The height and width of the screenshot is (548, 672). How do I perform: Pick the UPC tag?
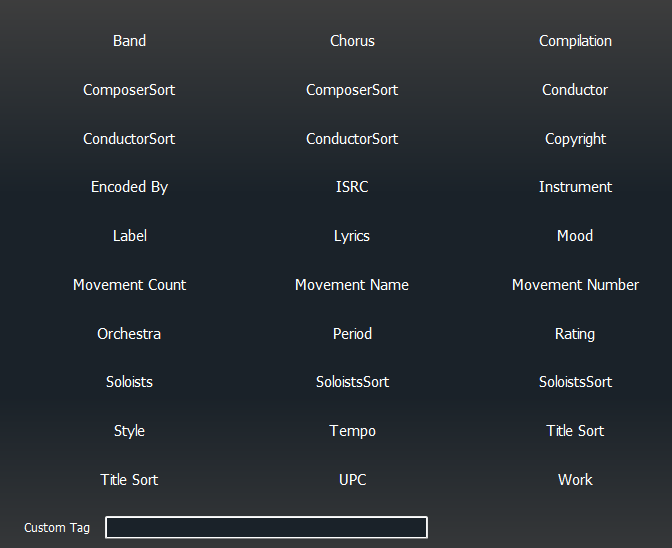pos(352,480)
